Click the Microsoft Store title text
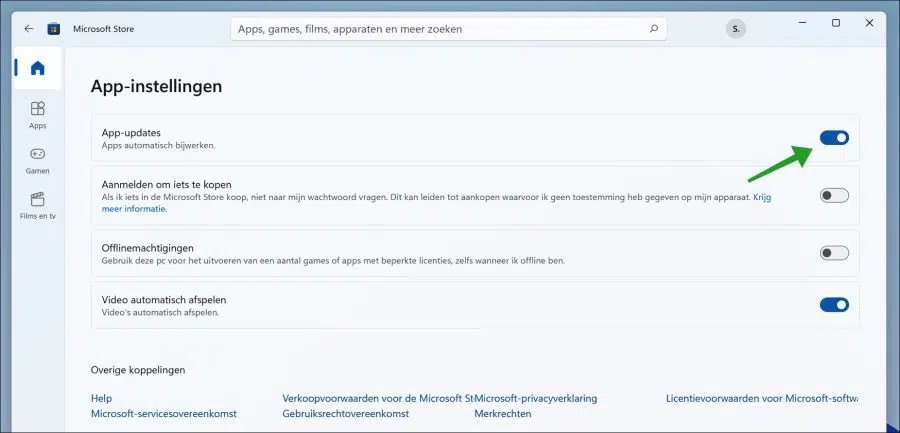Screen dimensions: 900x433 coord(103,29)
